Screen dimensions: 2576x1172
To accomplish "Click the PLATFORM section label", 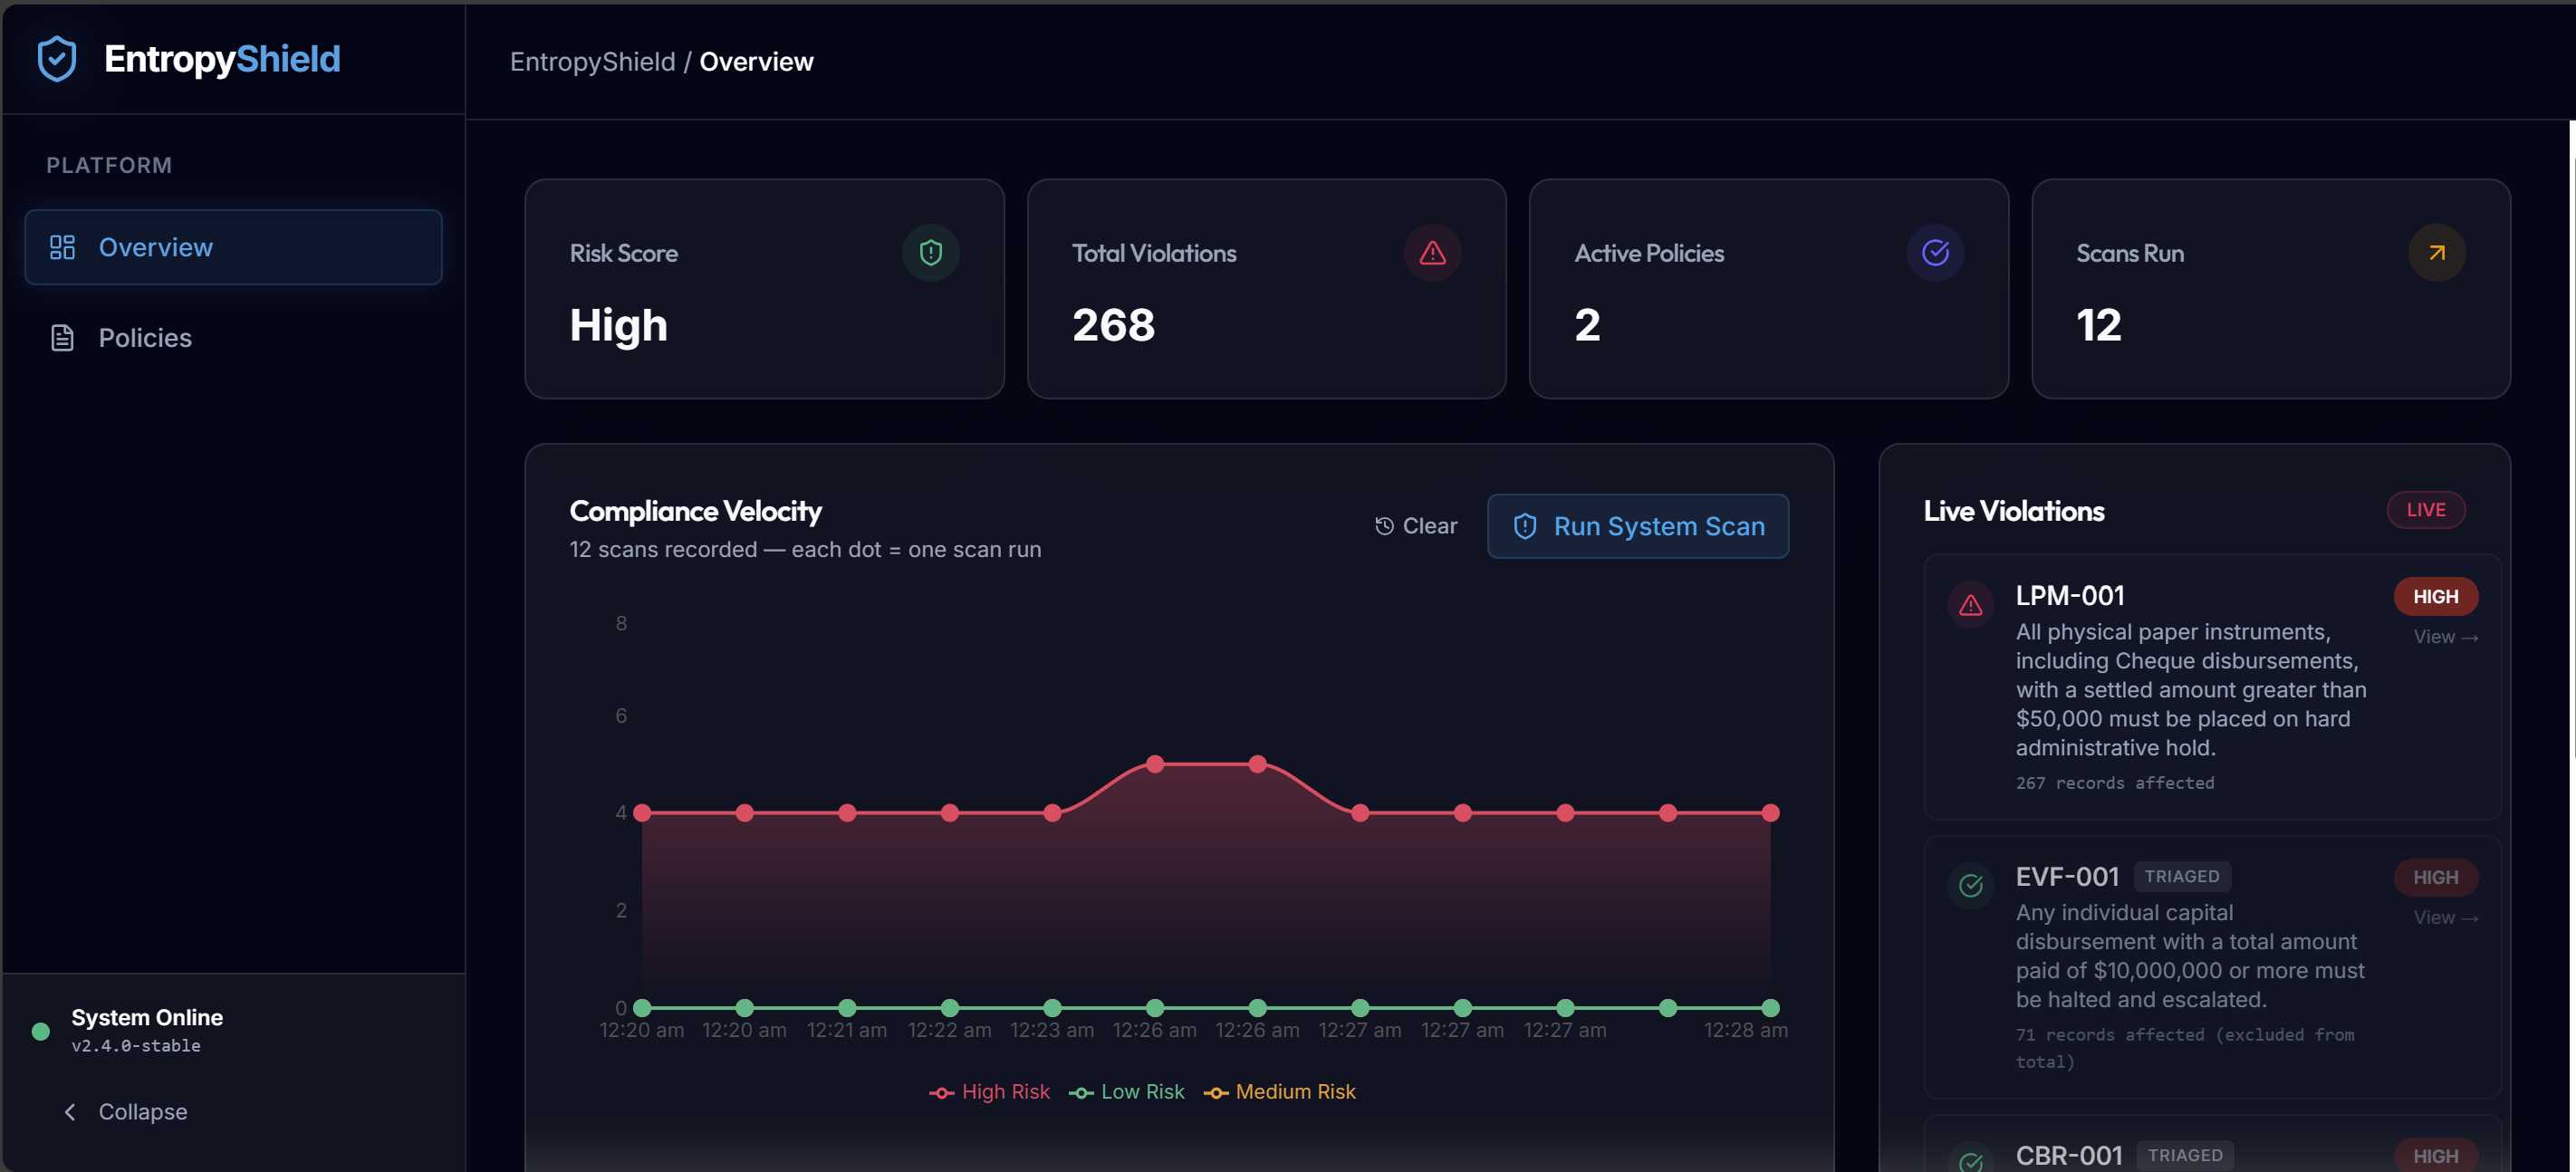I will 109,165.
